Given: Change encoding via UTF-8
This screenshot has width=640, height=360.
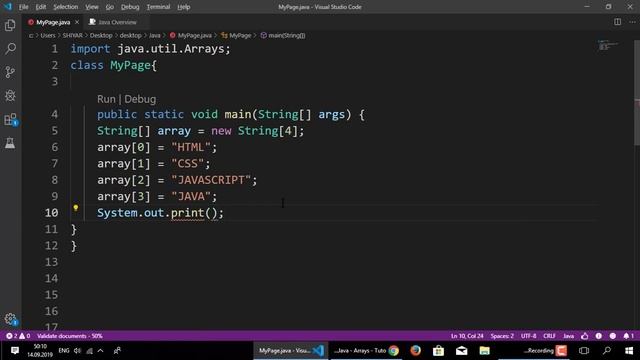Looking at the screenshot, I should [529, 336].
